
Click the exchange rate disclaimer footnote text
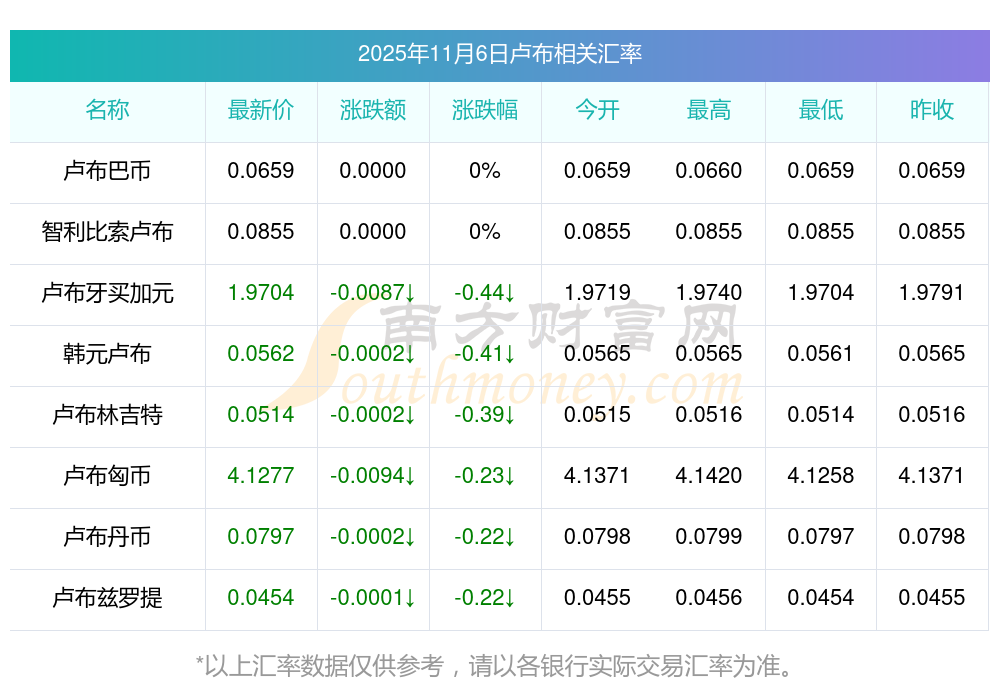point(499,665)
